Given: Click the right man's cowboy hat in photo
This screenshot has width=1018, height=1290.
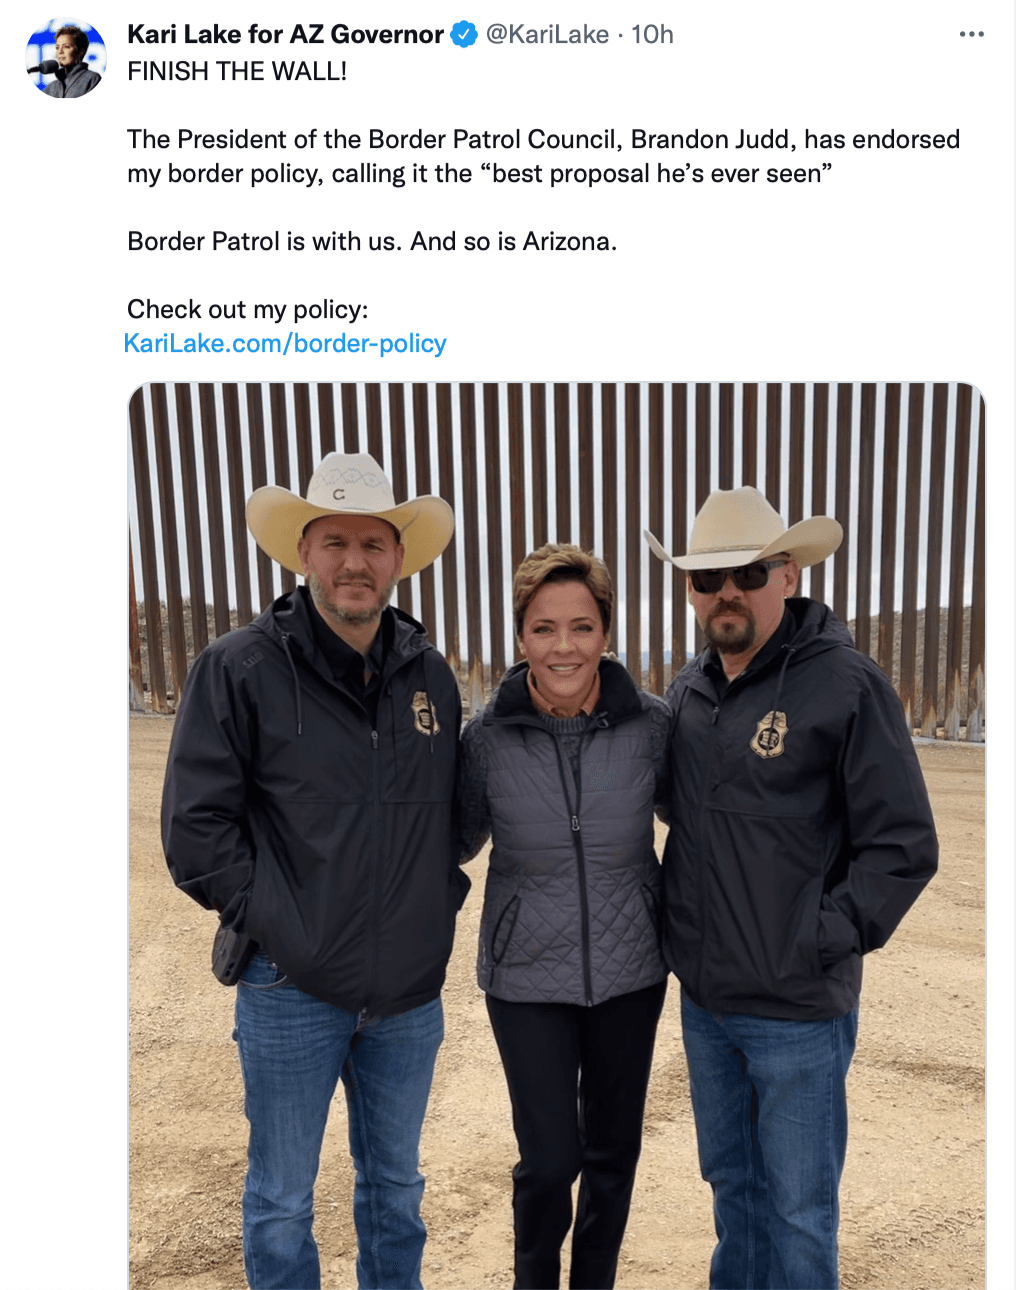Looking at the screenshot, I should (745, 527).
